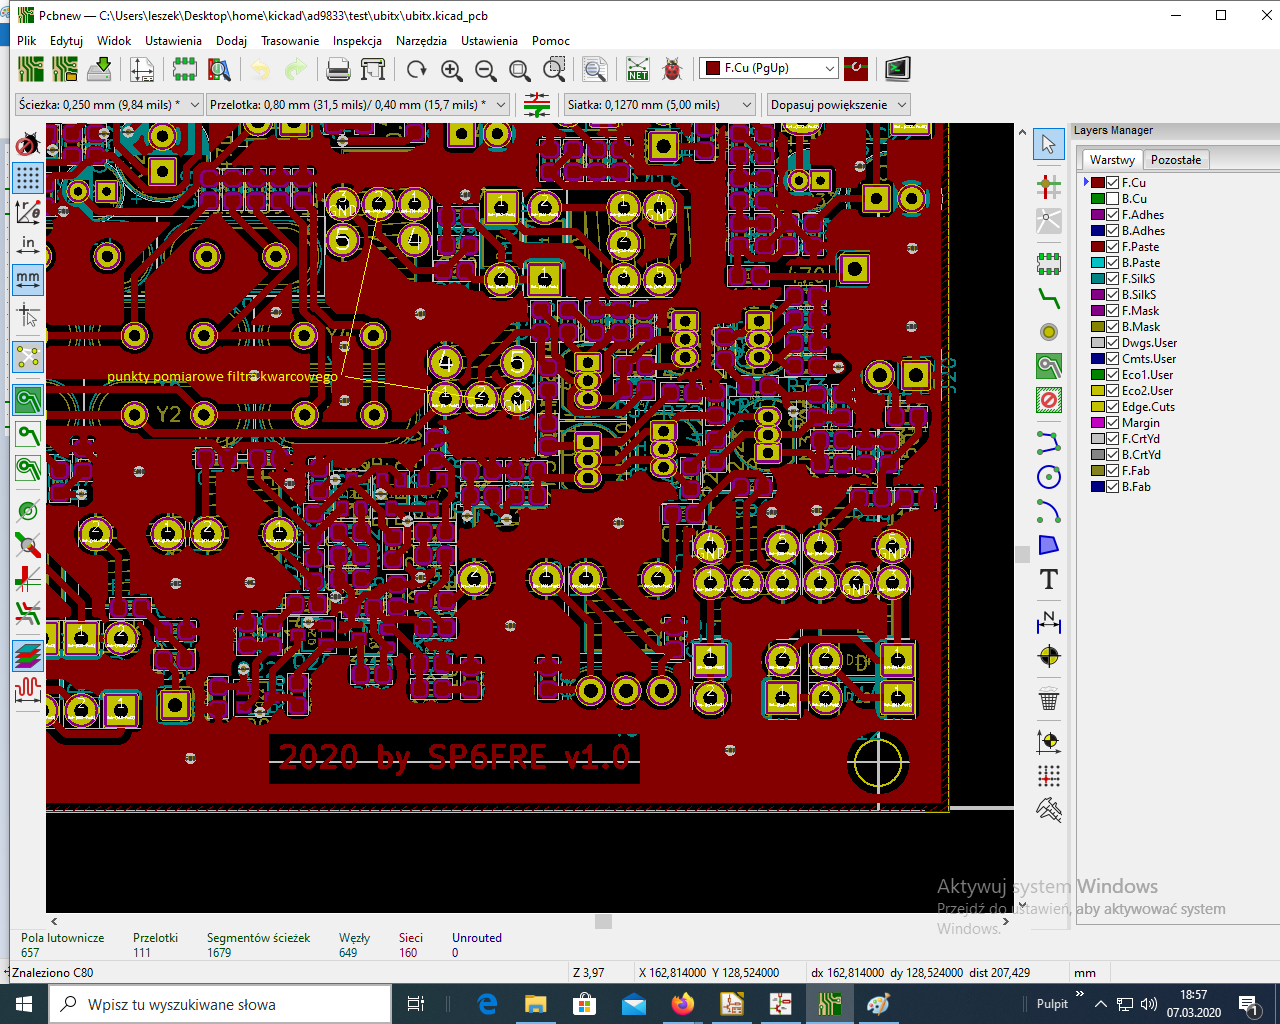Open the track width Ścieżka dropdown
The image size is (1280, 1024).
point(195,105)
